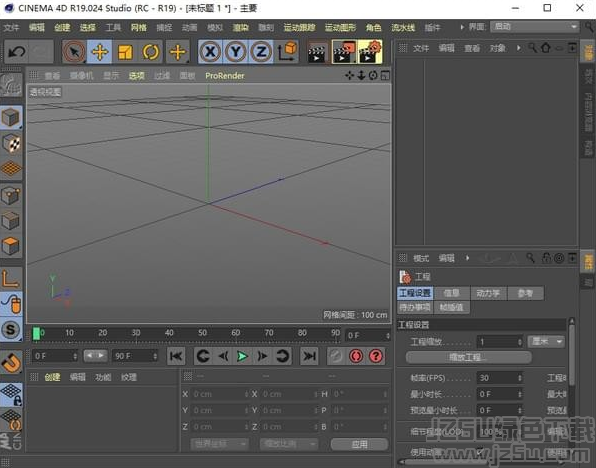The image size is (596, 468).
Task: Activate the Move tool in top toolbar
Action: (x=100, y=52)
